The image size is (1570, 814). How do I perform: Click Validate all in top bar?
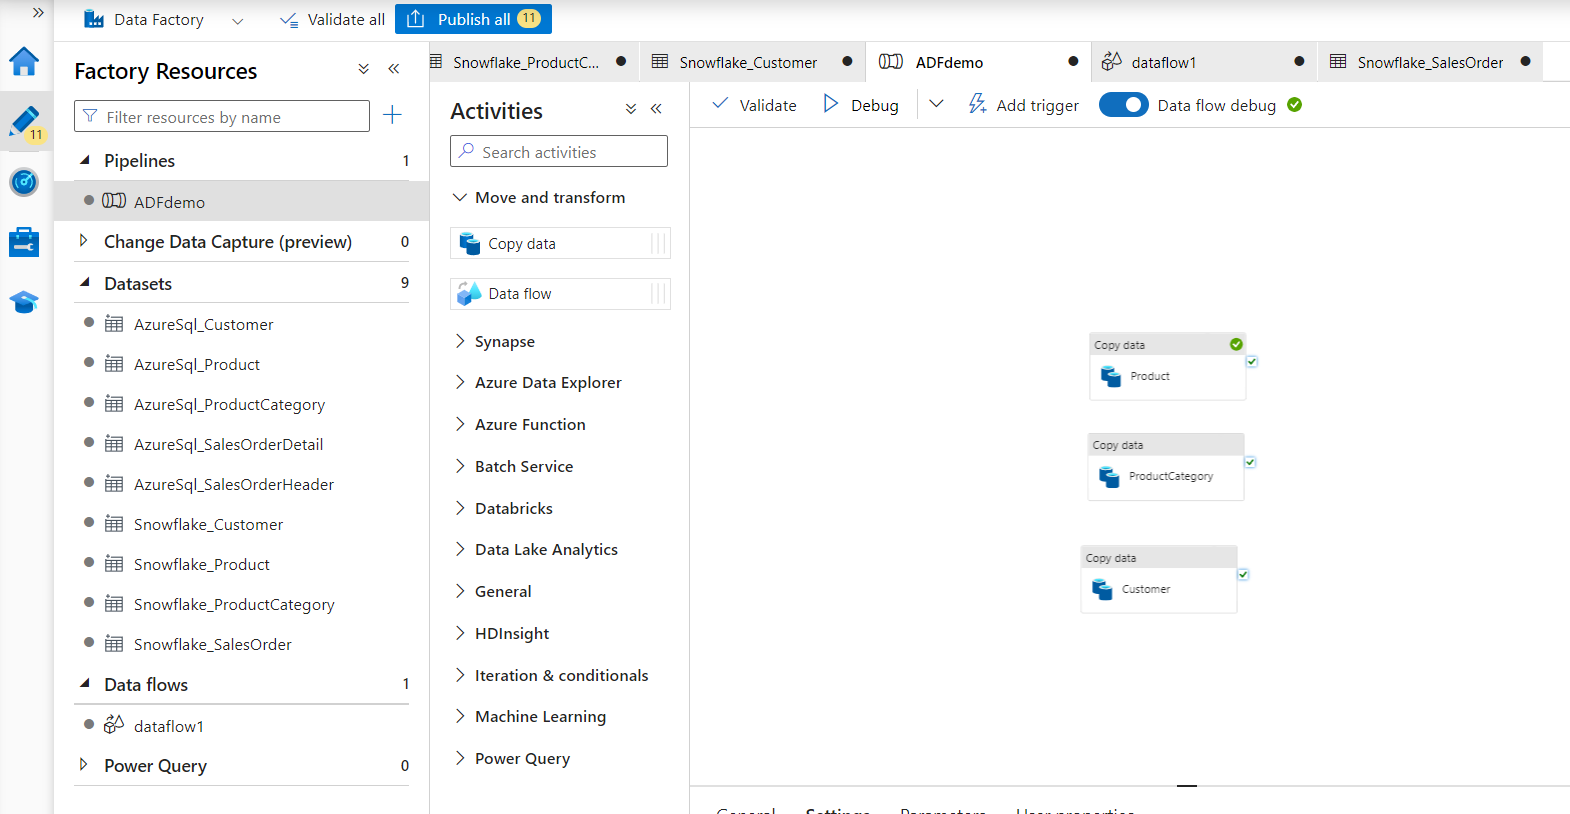coord(333,19)
